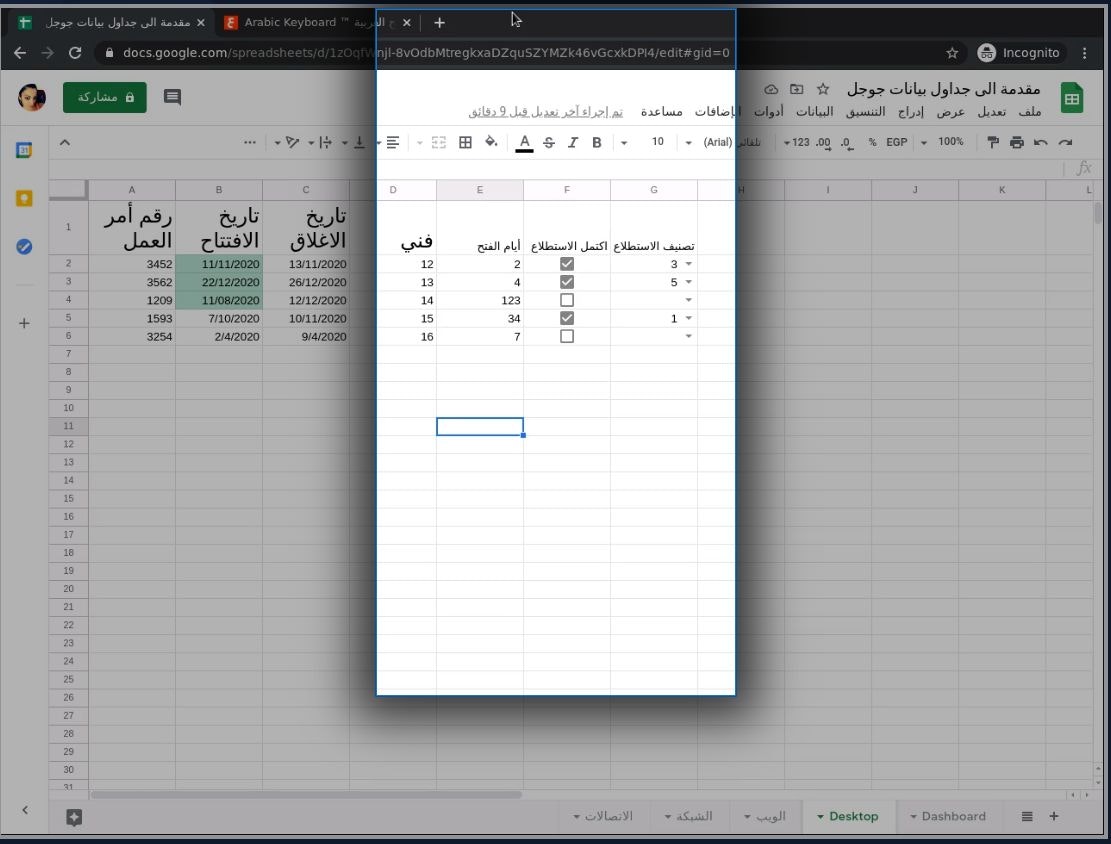Open Google Calendar side panel
Screen dimensions: 1111x844
(24, 150)
